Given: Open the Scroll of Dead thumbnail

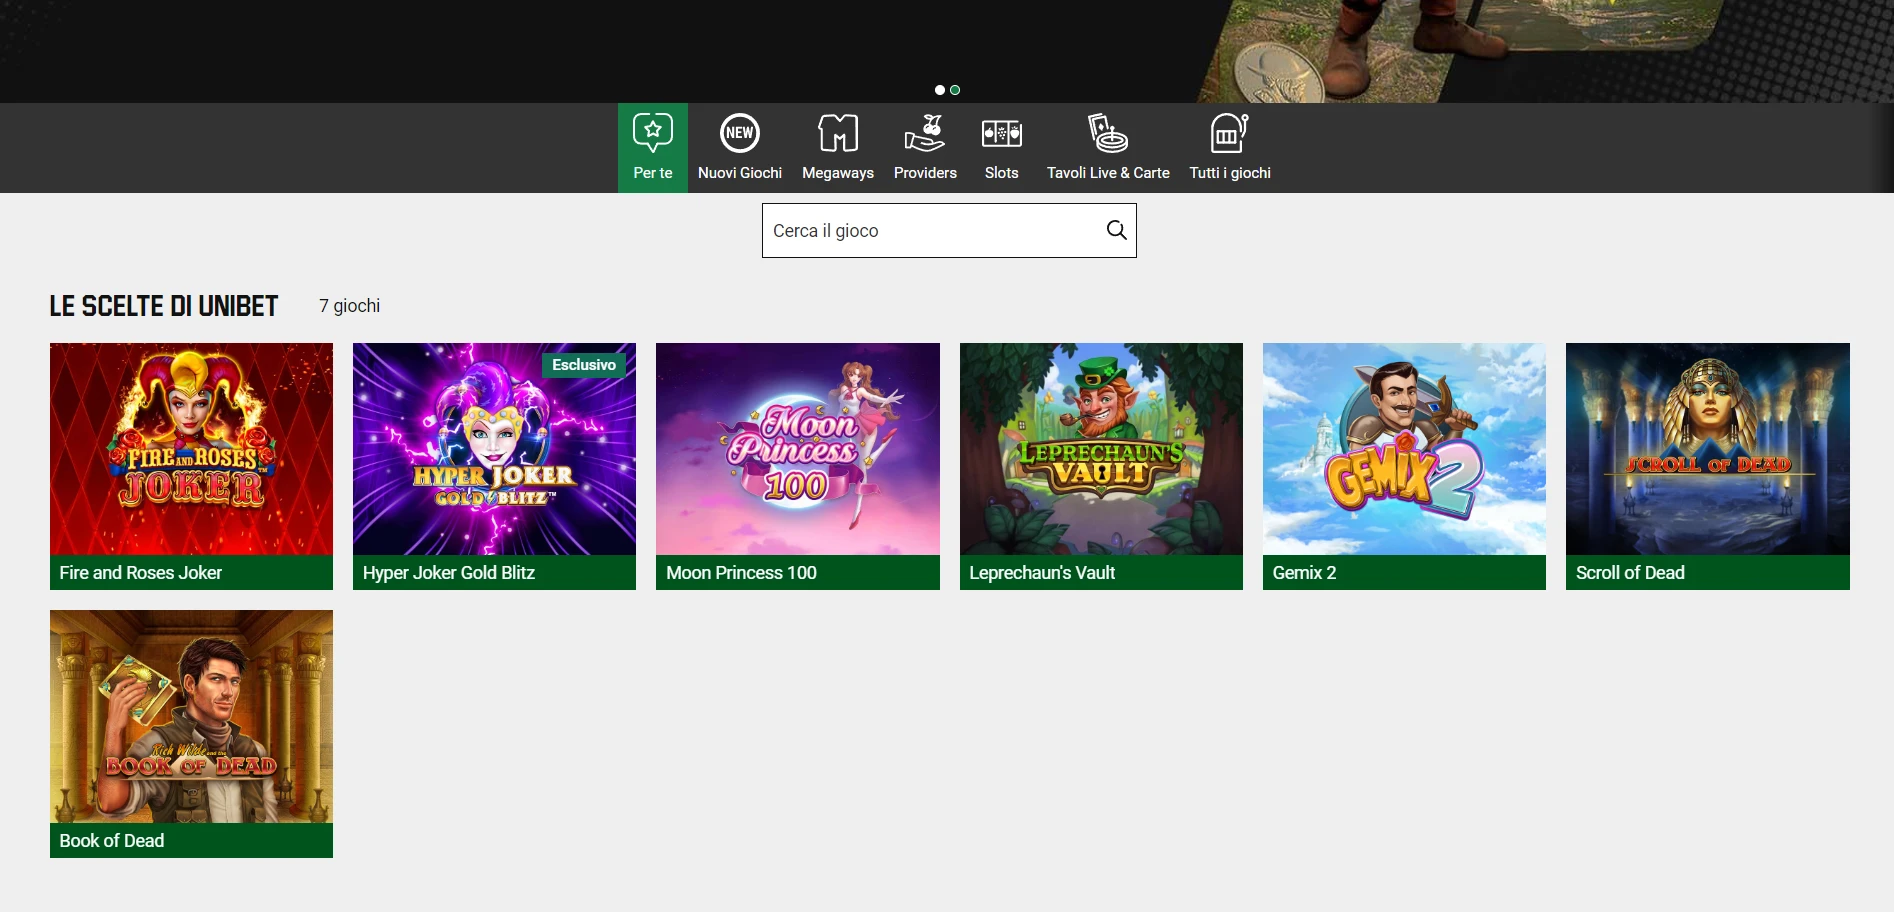Looking at the screenshot, I should click(x=1708, y=449).
